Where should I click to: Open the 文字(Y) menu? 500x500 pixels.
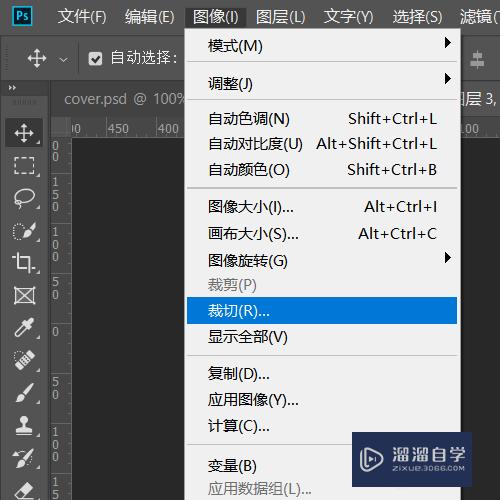coord(348,17)
